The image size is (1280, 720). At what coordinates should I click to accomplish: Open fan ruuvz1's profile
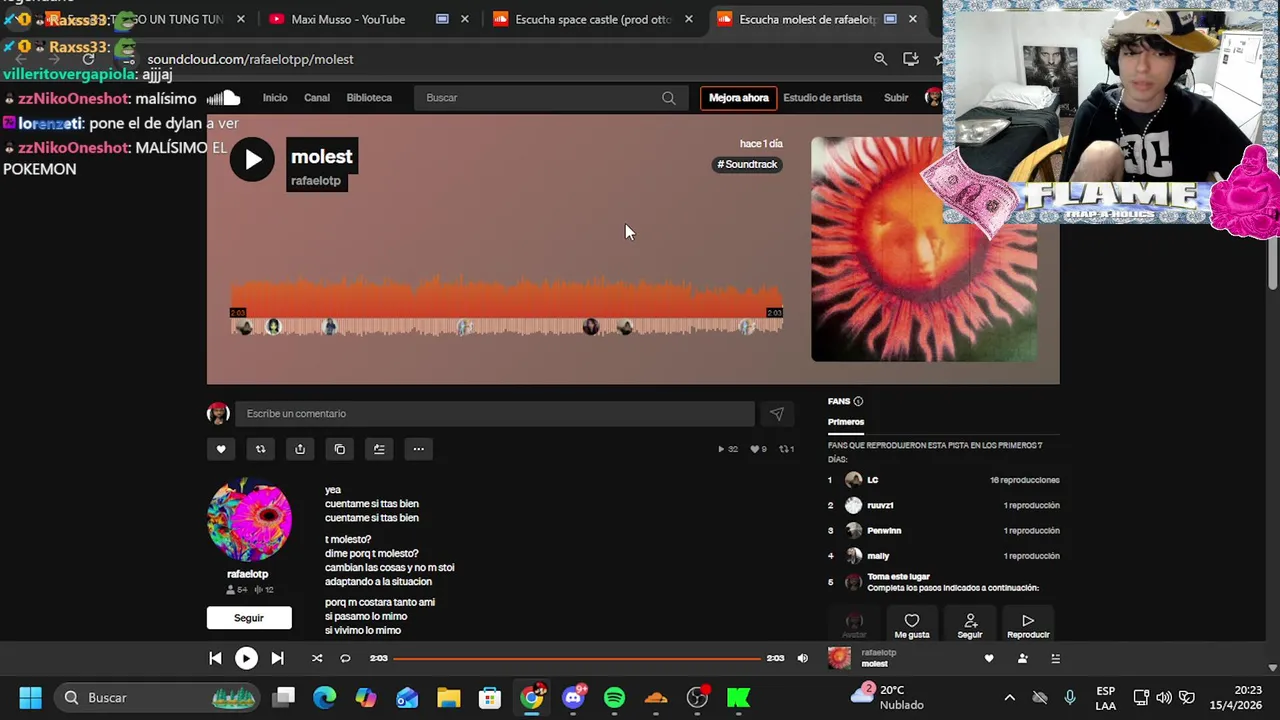880,505
